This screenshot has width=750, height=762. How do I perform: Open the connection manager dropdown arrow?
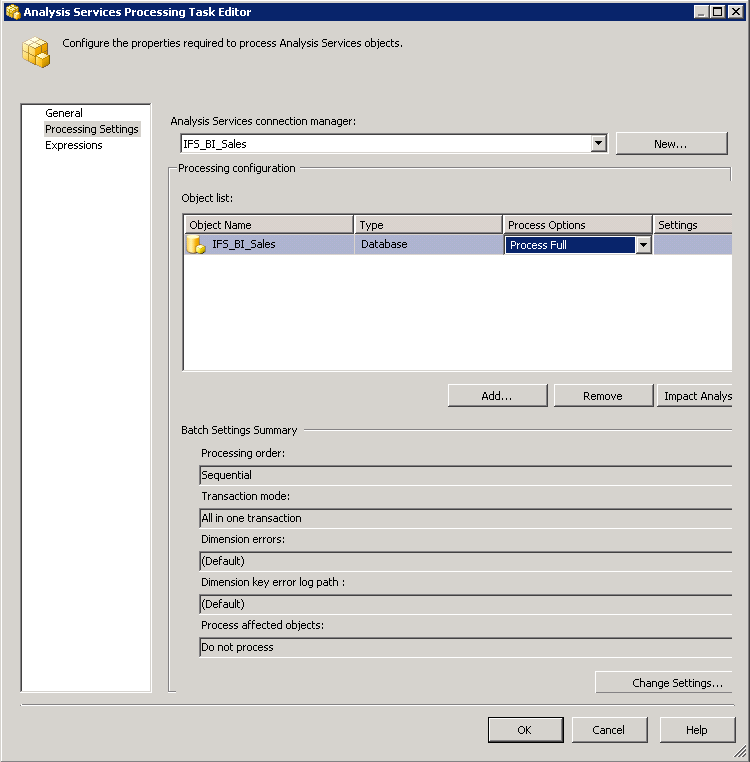(x=598, y=144)
